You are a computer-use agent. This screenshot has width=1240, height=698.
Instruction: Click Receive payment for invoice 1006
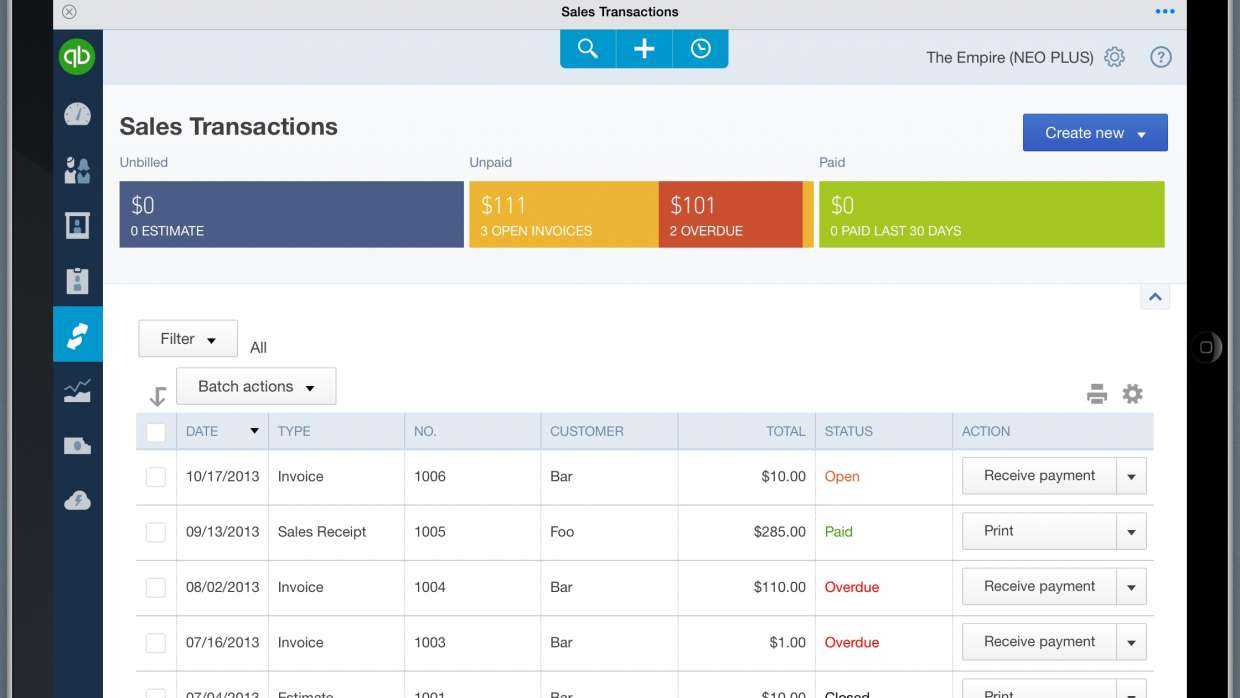coord(1038,476)
